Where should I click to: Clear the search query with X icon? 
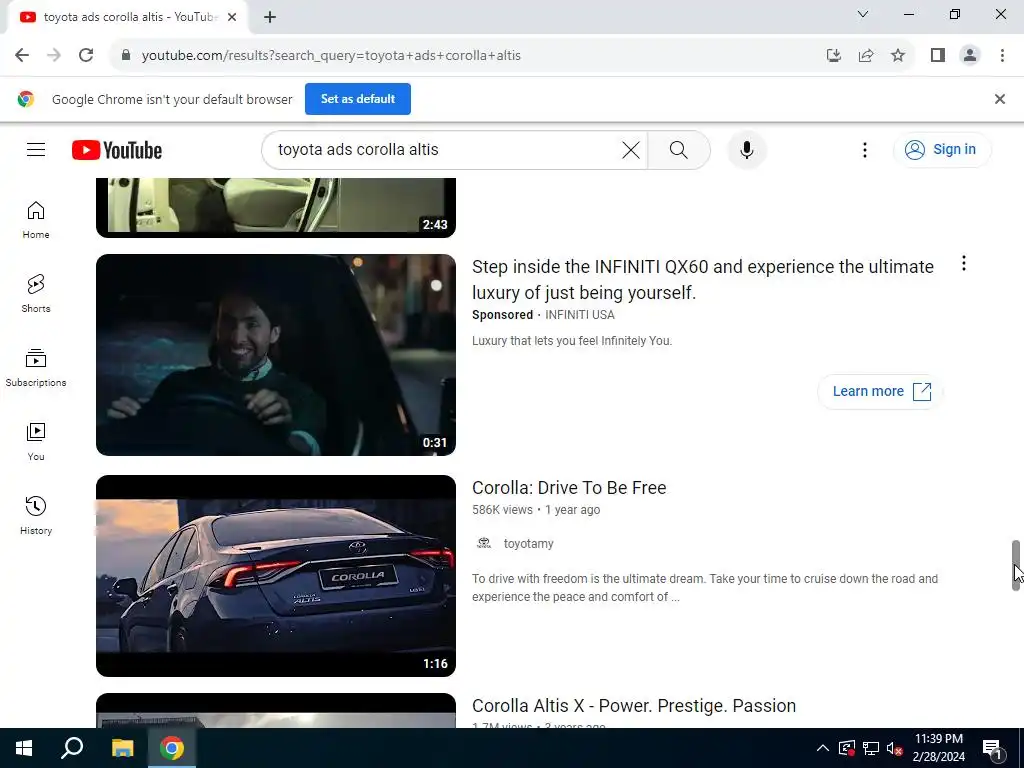click(x=630, y=150)
